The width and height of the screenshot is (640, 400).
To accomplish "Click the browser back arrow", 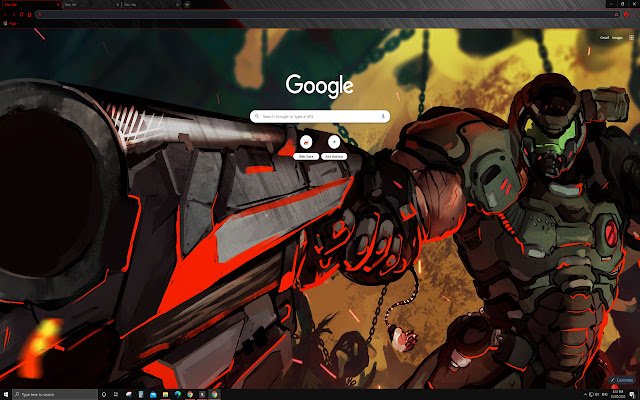I will pyautogui.click(x=5, y=14).
